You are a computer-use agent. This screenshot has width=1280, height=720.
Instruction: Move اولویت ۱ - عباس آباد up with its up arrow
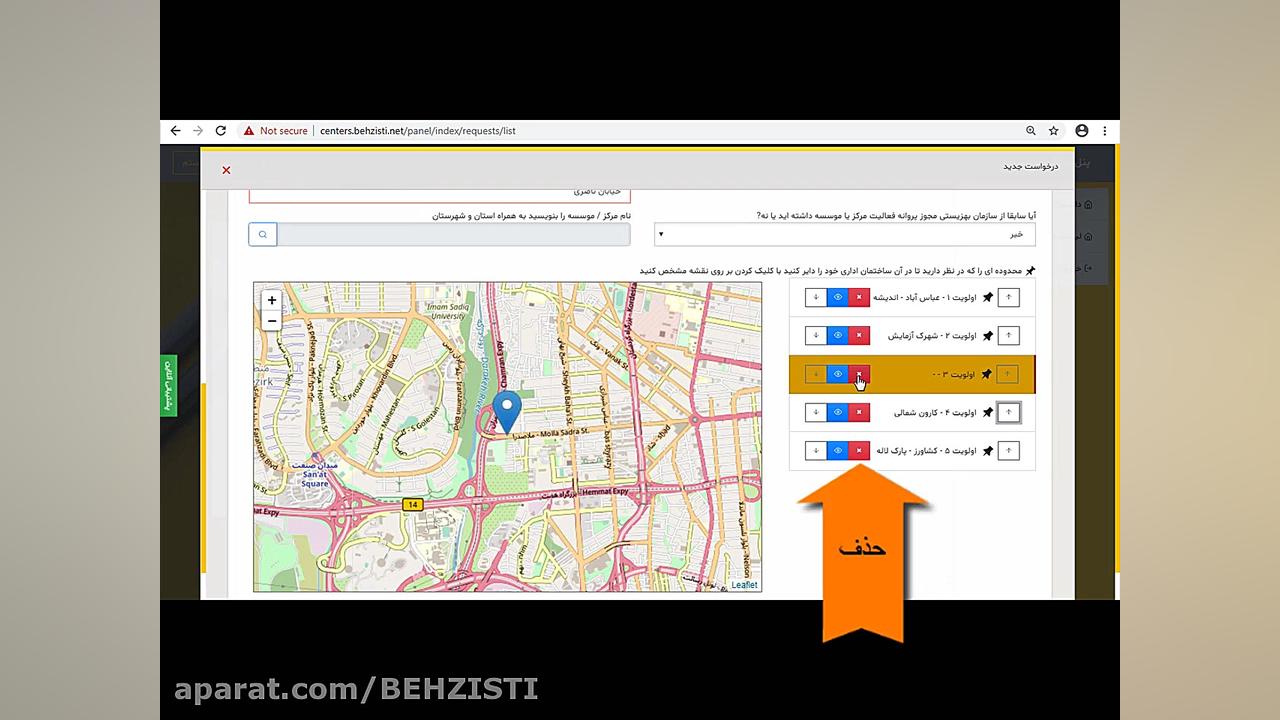(1008, 297)
